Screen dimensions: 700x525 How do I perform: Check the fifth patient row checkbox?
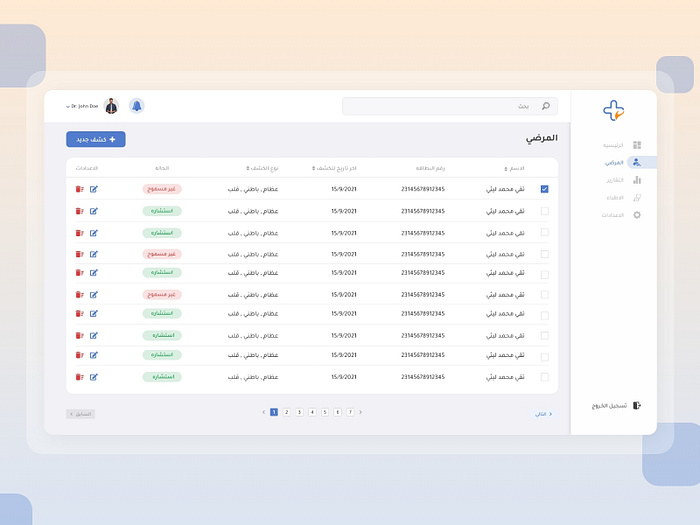[545, 275]
